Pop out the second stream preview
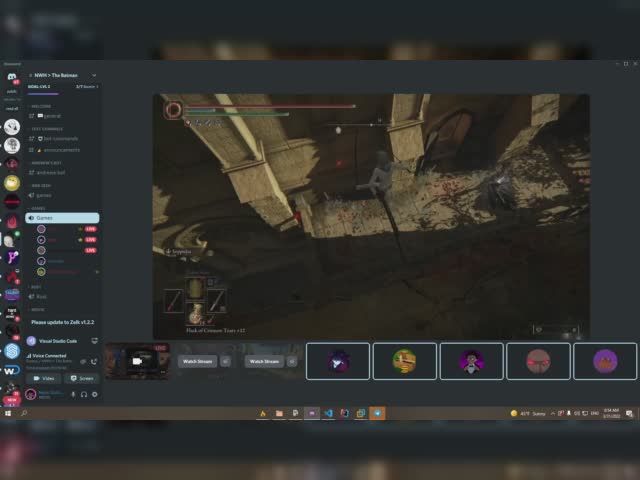This screenshot has height=480, width=640. coord(292,361)
